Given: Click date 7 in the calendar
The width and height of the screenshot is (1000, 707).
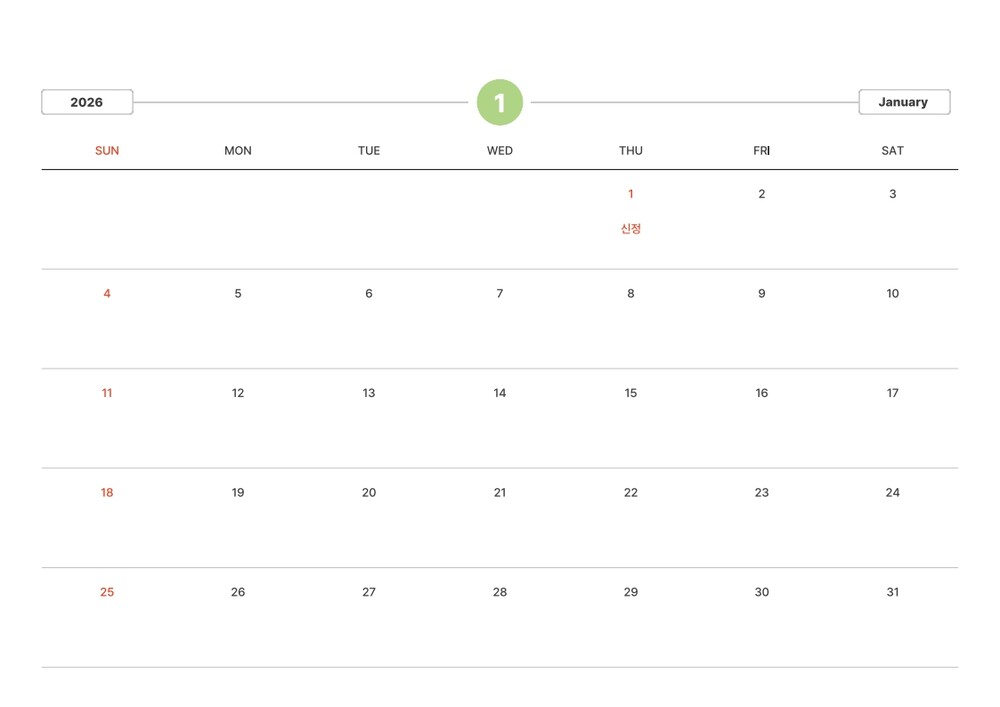Looking at the screenshot, I should click(x=500, y=294).
